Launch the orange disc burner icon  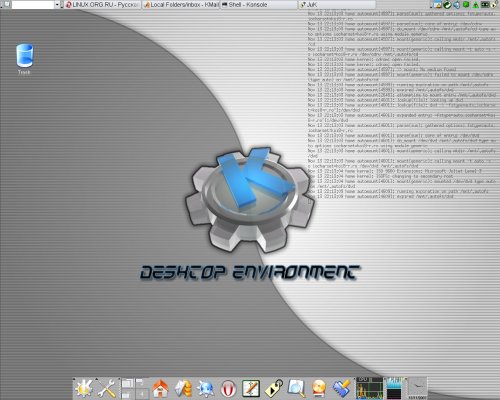319,389
